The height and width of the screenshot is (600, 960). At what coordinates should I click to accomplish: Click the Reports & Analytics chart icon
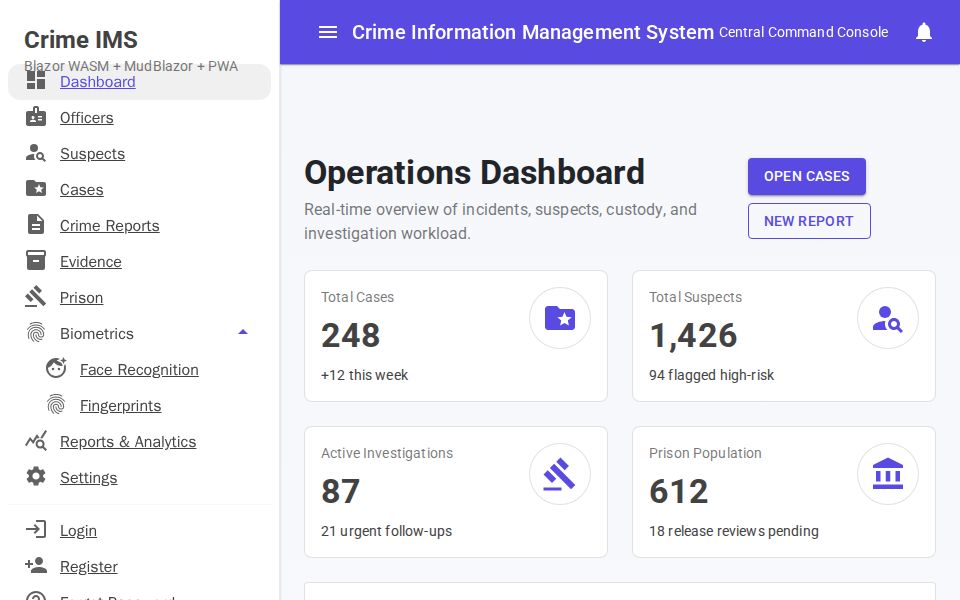coord(36,441)
